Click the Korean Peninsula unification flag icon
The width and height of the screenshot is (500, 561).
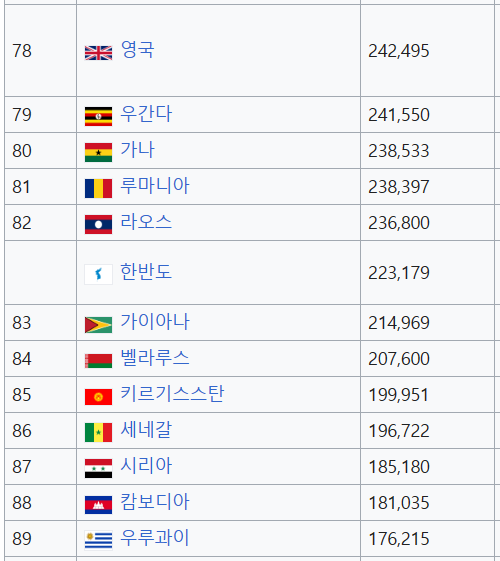pyautogui.click(x=98, y=274)
